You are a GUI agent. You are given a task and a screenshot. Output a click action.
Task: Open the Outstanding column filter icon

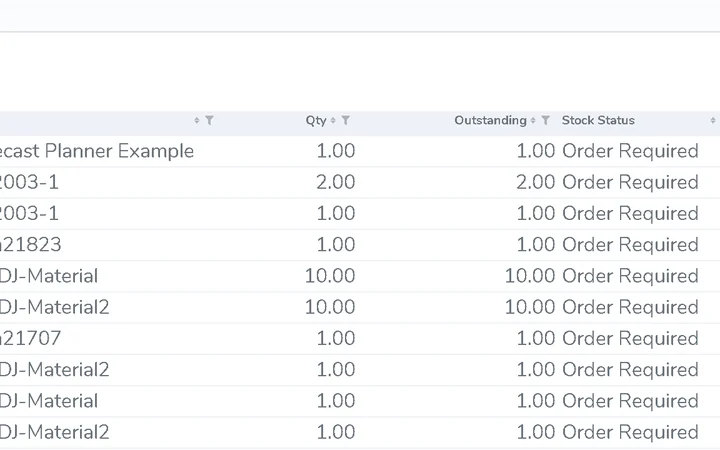coord(545,120)
